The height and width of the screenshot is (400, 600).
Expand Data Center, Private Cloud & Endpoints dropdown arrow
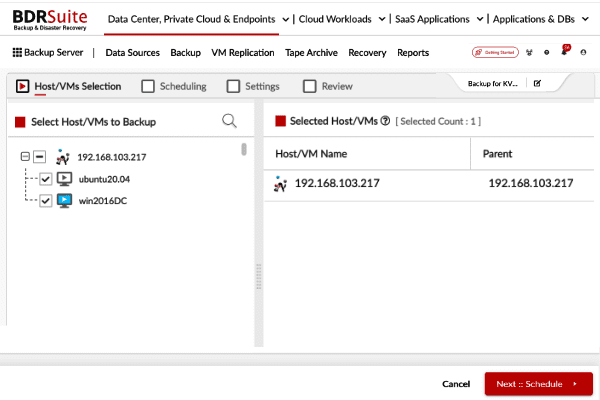tap(285, 20)
